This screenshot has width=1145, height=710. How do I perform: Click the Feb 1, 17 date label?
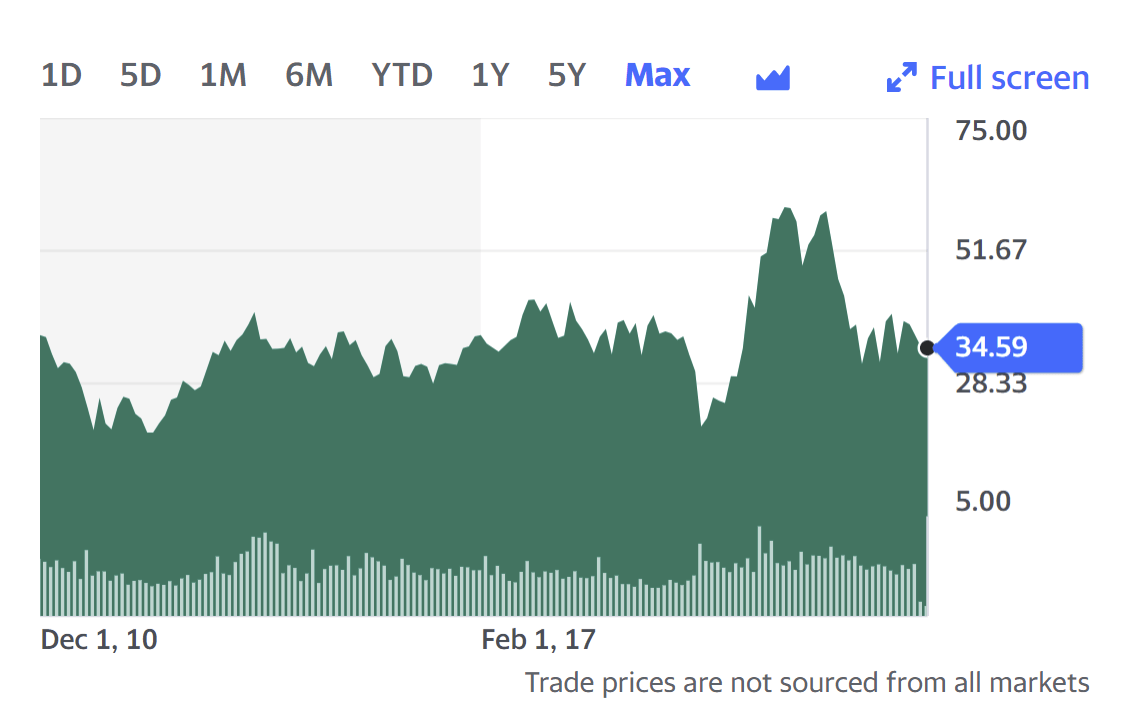(x=538, y=640)
